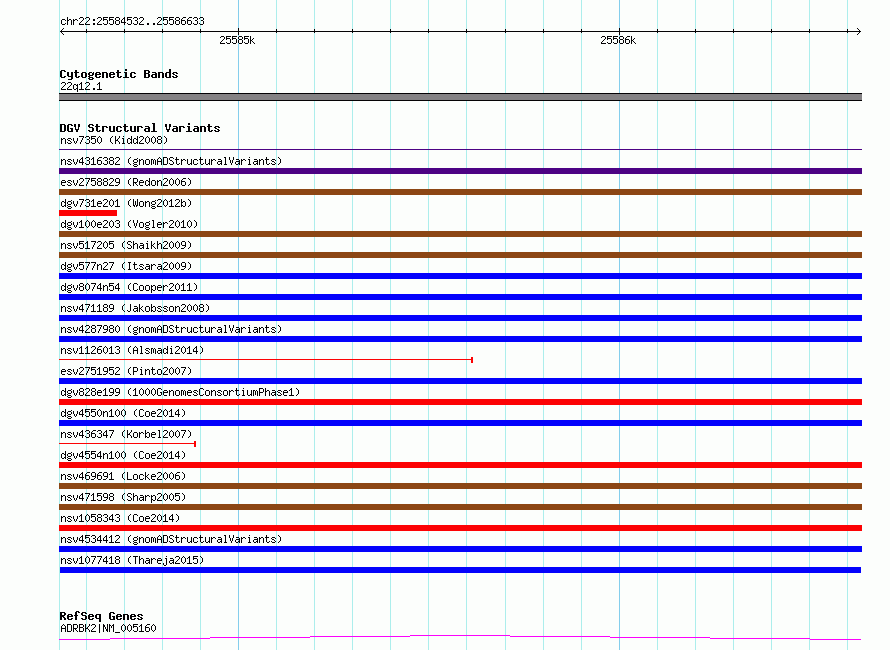Select variant label nsv1077418 (Thareja2015)
The image size is (890, 650).
[132, 560]
